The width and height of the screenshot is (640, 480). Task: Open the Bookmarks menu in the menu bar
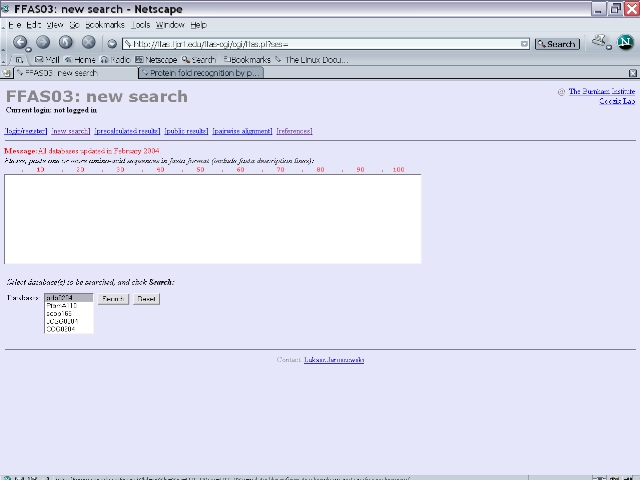[105, 24]
